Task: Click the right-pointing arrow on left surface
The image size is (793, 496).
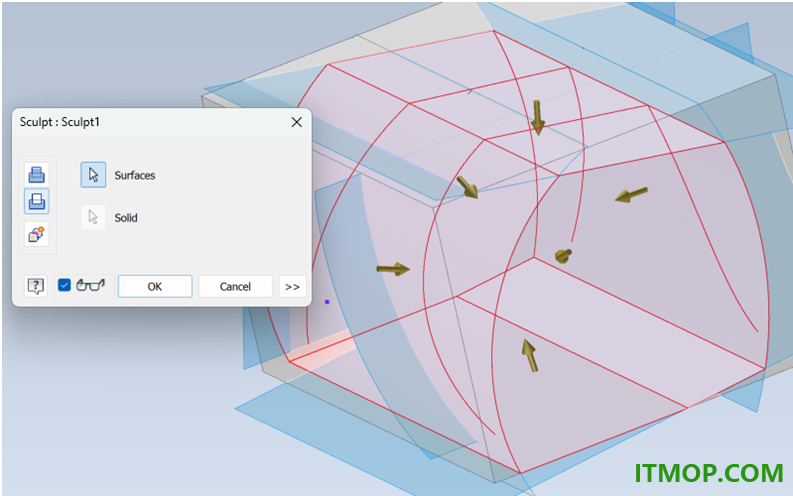Action: pos(393,269)
